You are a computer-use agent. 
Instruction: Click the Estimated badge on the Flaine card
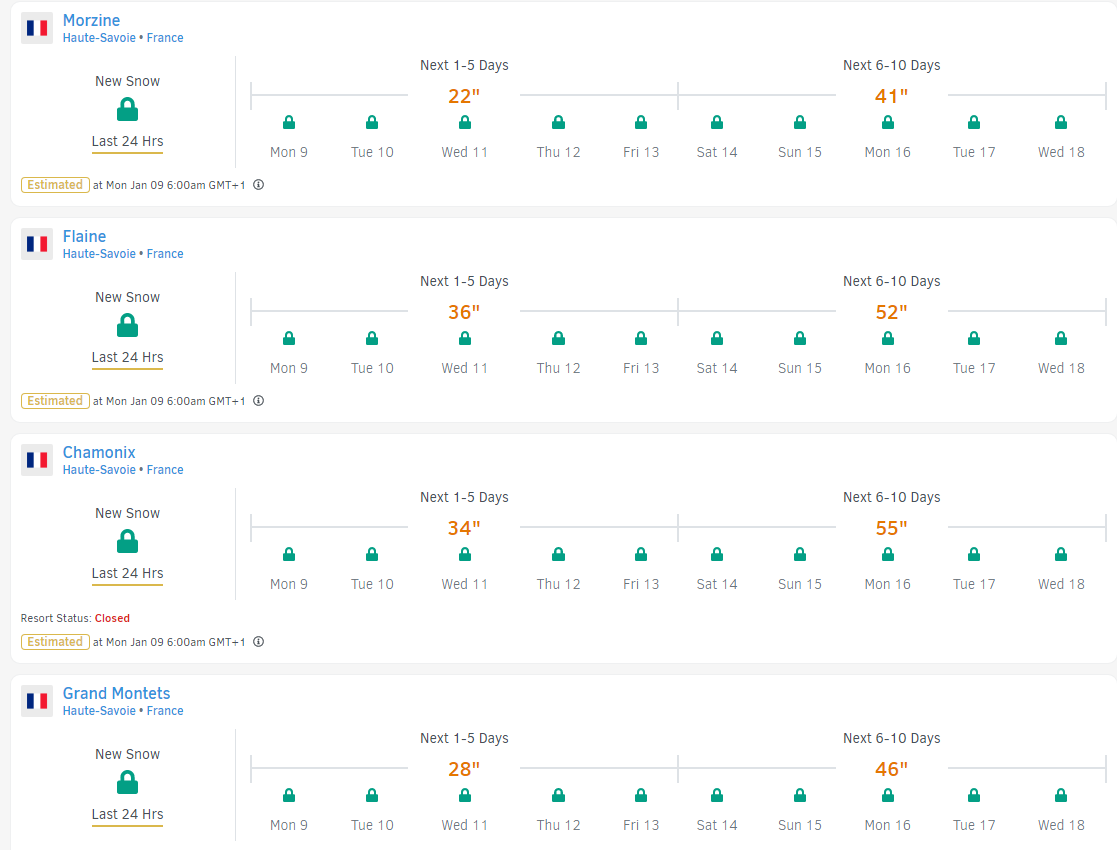pyautogui.click(x=55, y=401)
